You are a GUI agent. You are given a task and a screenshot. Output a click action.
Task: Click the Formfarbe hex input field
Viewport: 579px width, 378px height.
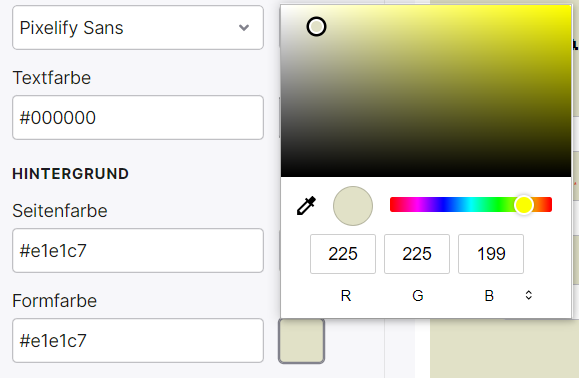click(x=138, y=341)
